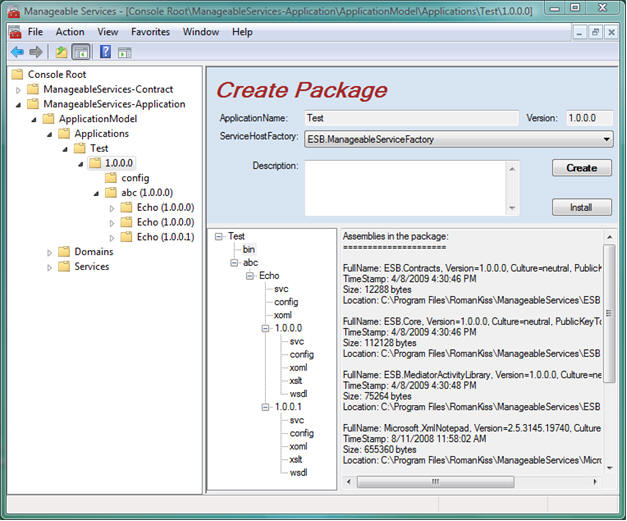This screenshot has width=627, height=521.
Task: Click the Manageable Services app icon in menu bar
Action: tap(15, 32)
